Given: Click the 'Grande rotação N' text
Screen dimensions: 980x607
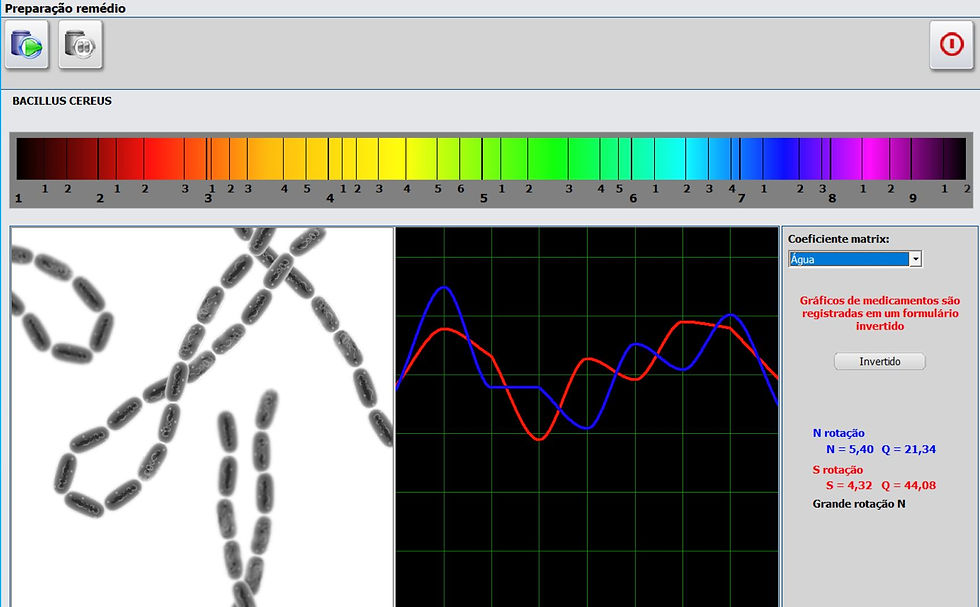Looking at the screenshot, I should pos(859,504).
